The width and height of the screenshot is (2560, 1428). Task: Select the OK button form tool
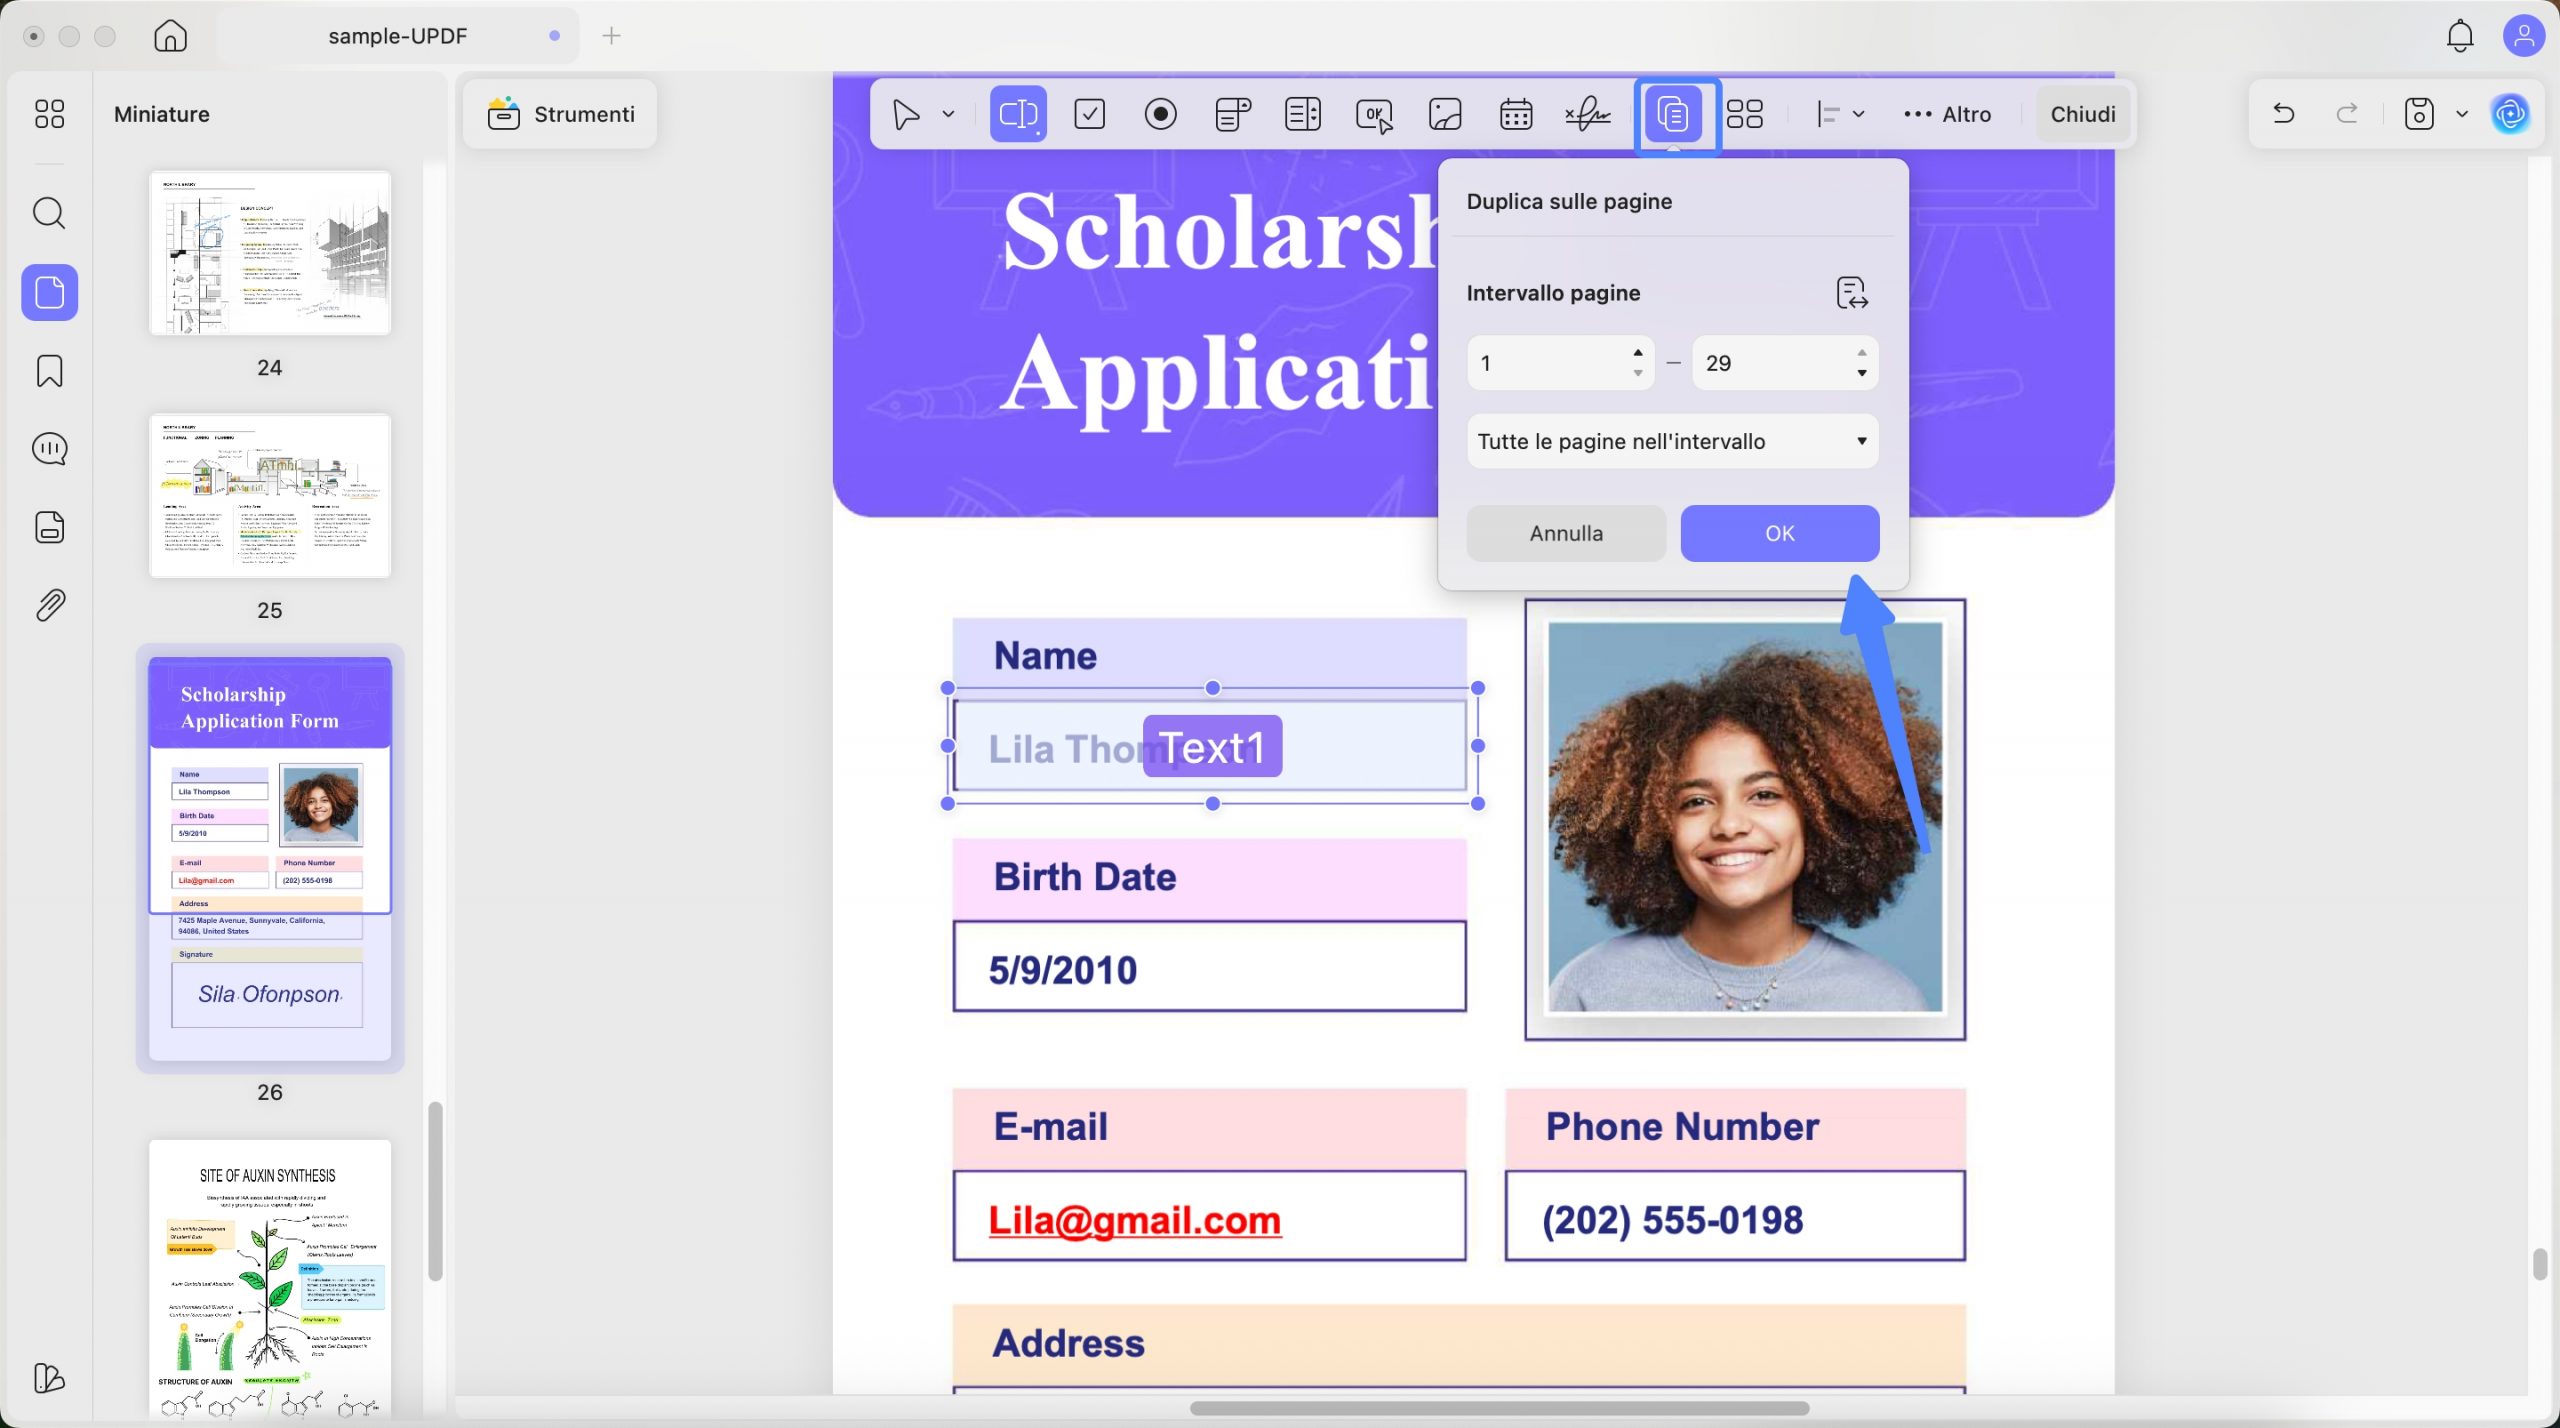tap(1375, 114)
